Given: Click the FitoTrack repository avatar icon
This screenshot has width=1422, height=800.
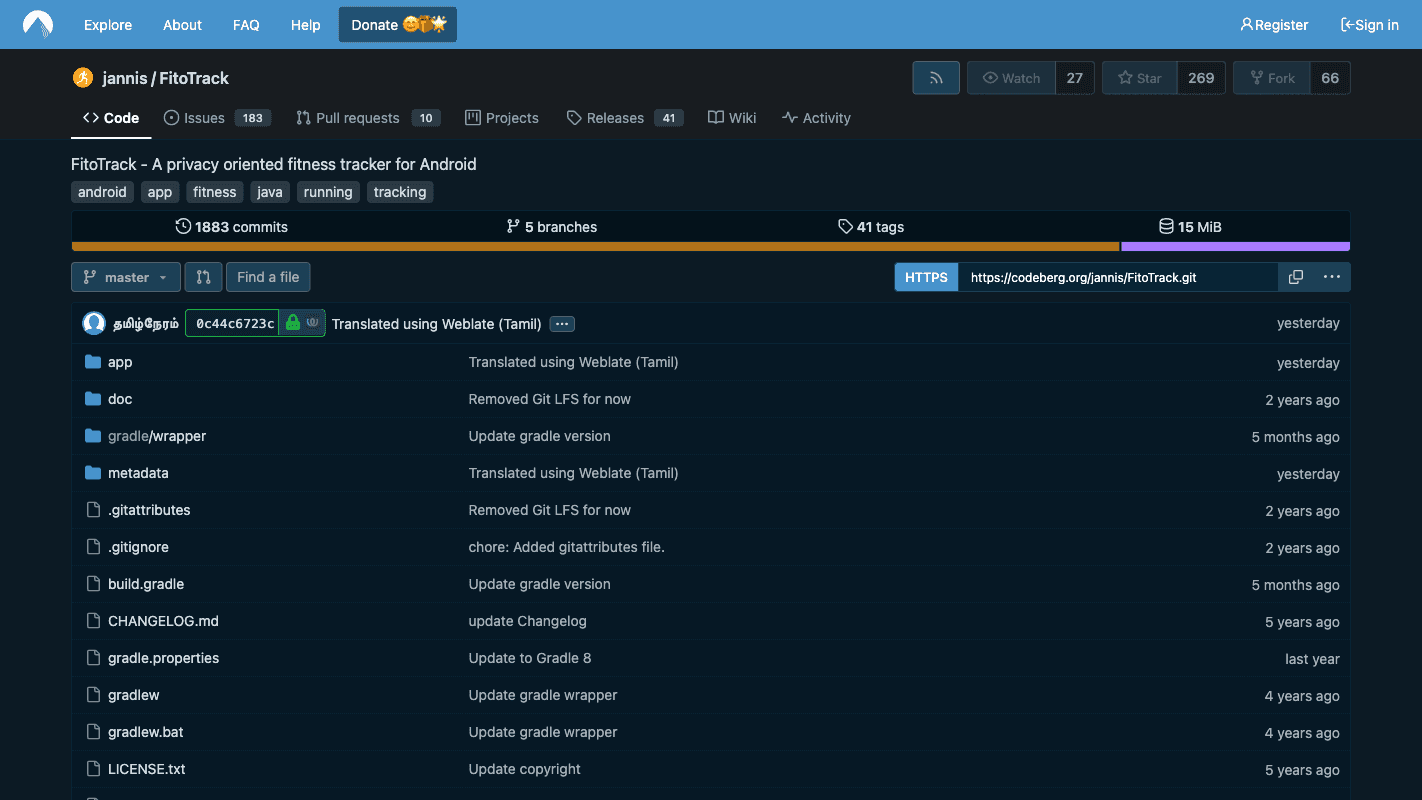Looking at the screenshot, I should click(x=83, y=78).
